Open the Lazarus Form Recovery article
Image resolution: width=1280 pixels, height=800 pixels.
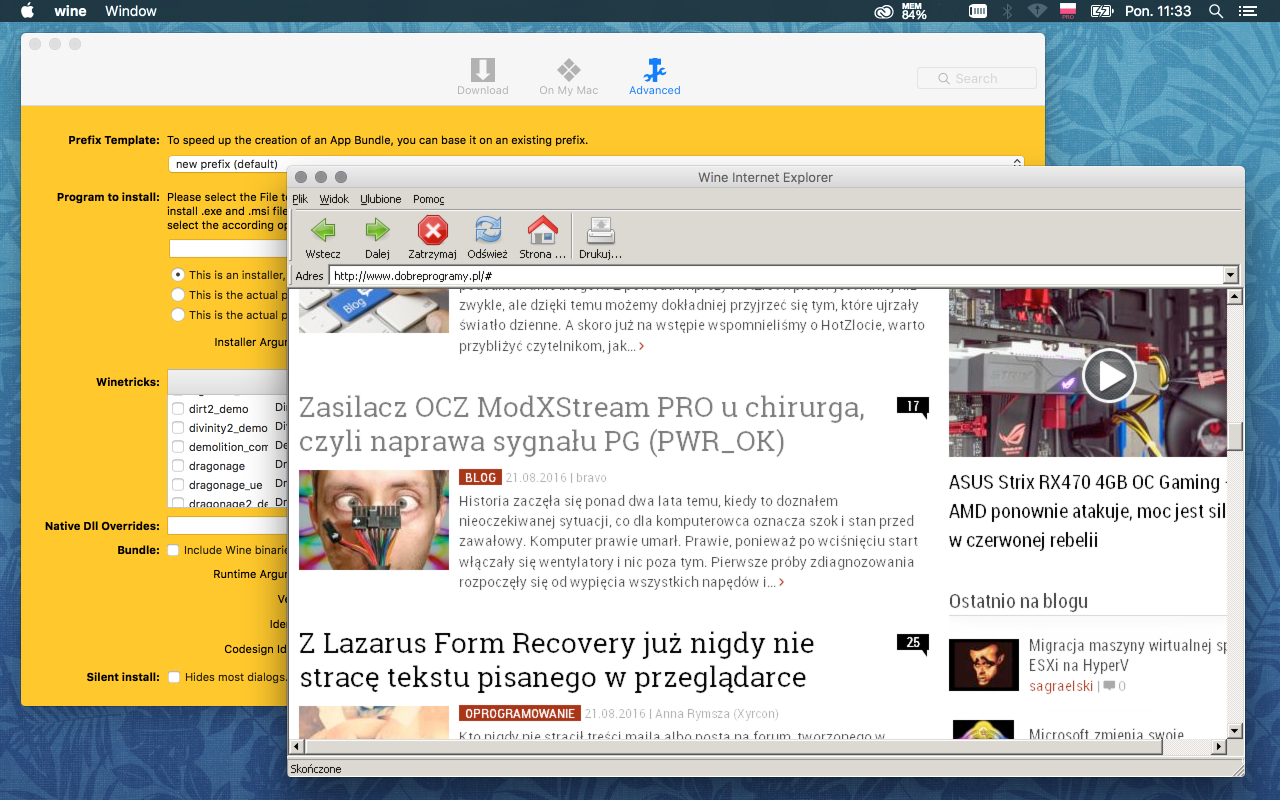[x=557, y=659]
